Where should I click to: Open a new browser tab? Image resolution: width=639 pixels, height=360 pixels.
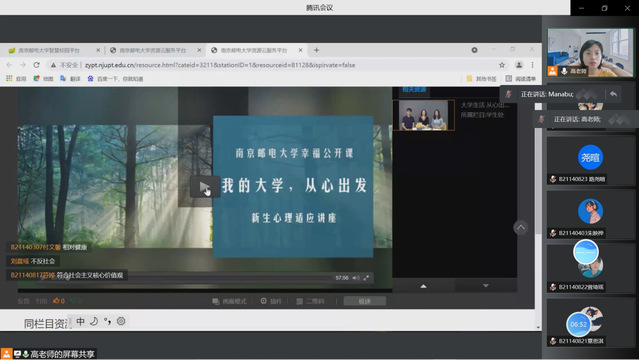tap(316, 50)
